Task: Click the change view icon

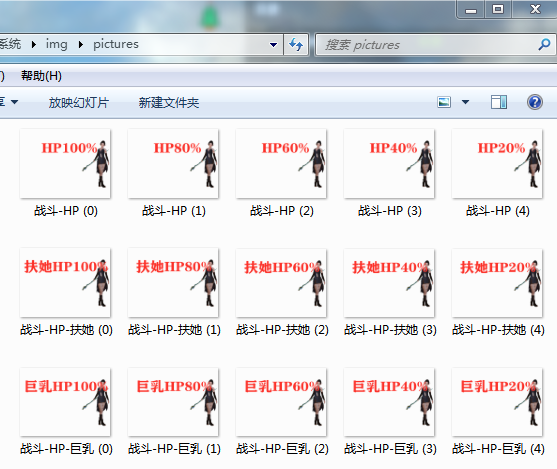Action: coord(444,102)
